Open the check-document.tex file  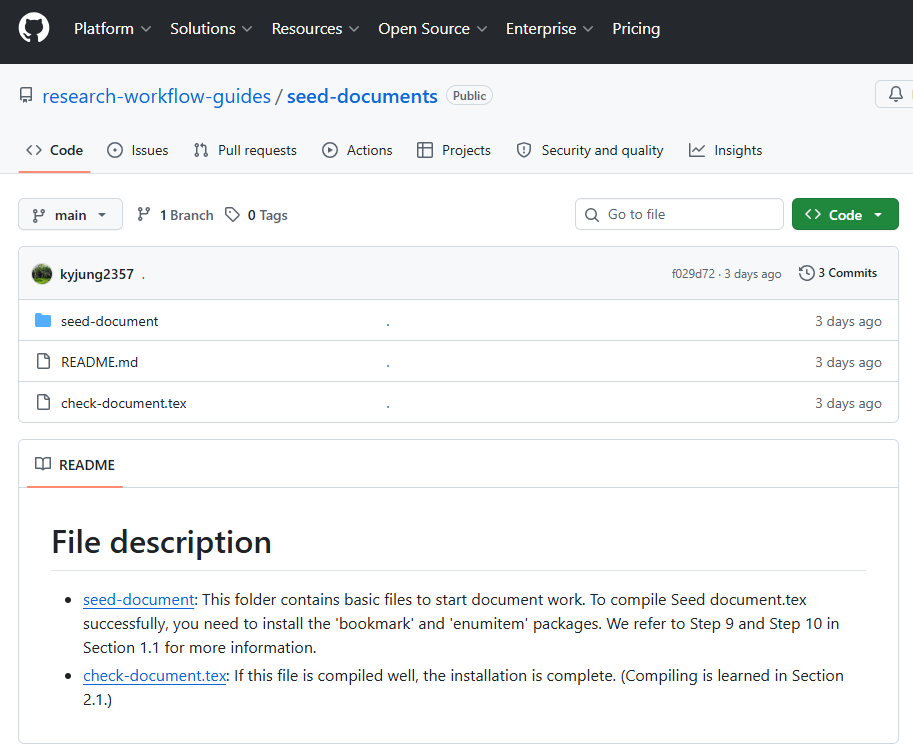pos(123,403)
